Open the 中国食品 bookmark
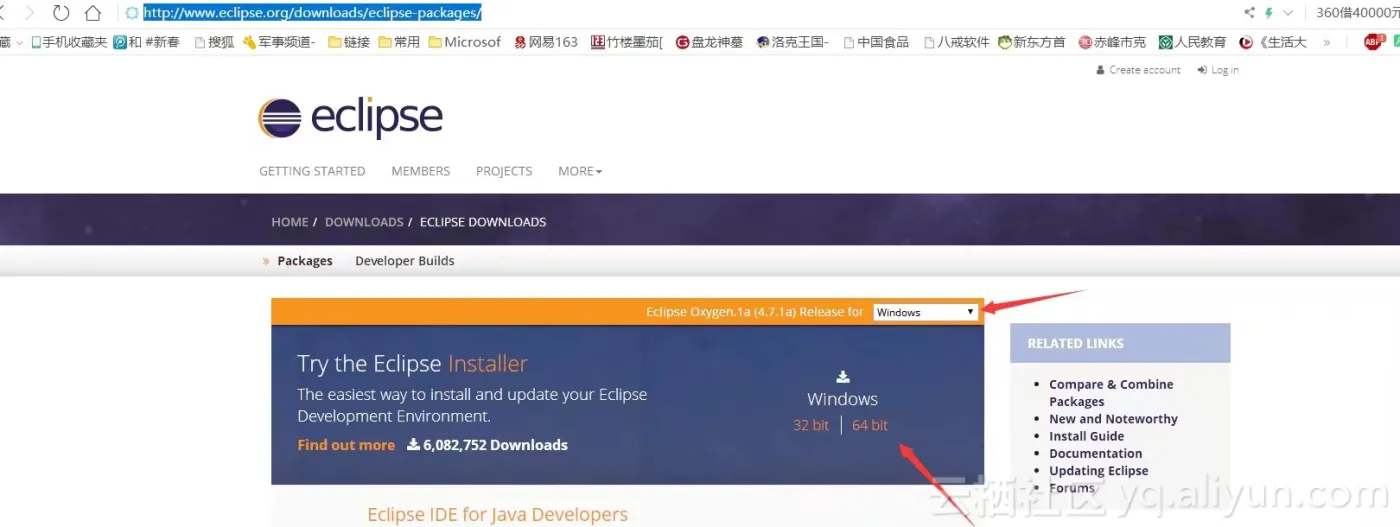Image resolution: width=1400 pixels, height=527 pixels. 876,42
